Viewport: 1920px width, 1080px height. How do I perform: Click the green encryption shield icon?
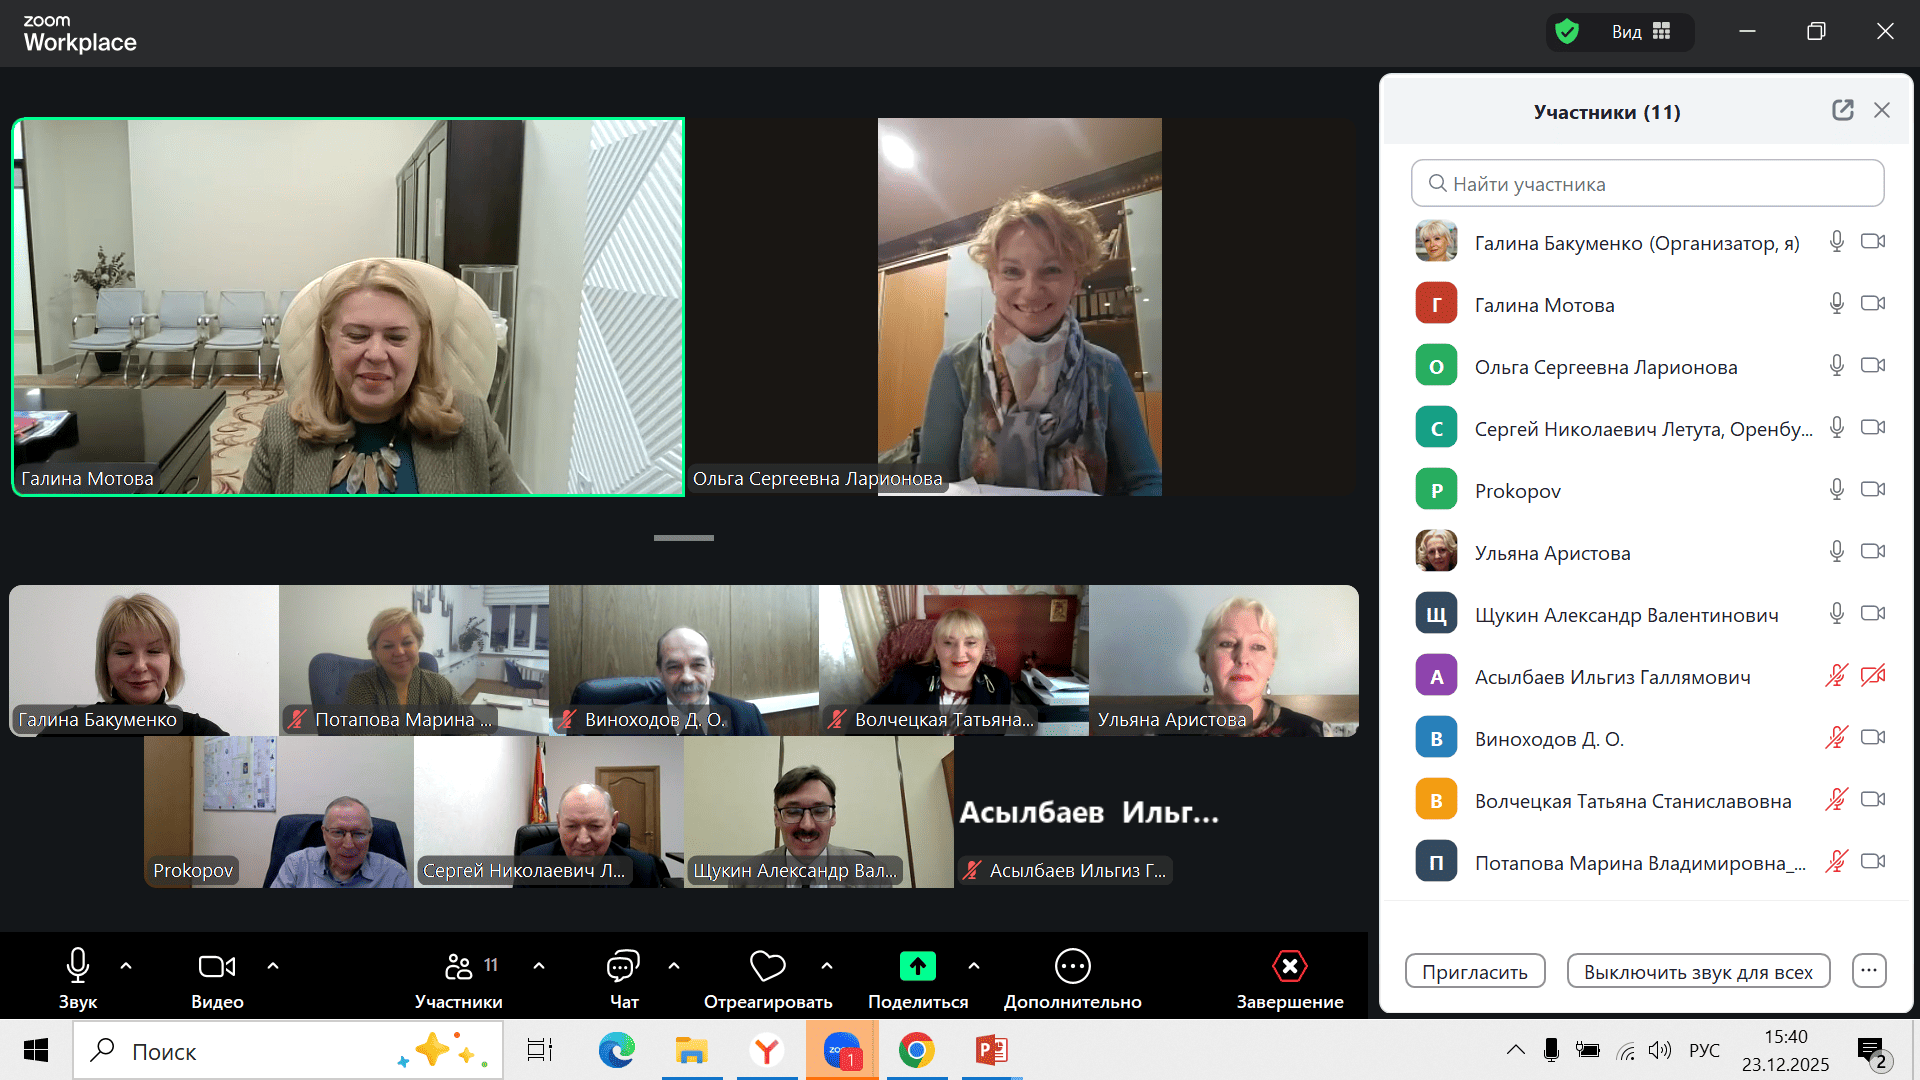click(x=1567, y=32)
